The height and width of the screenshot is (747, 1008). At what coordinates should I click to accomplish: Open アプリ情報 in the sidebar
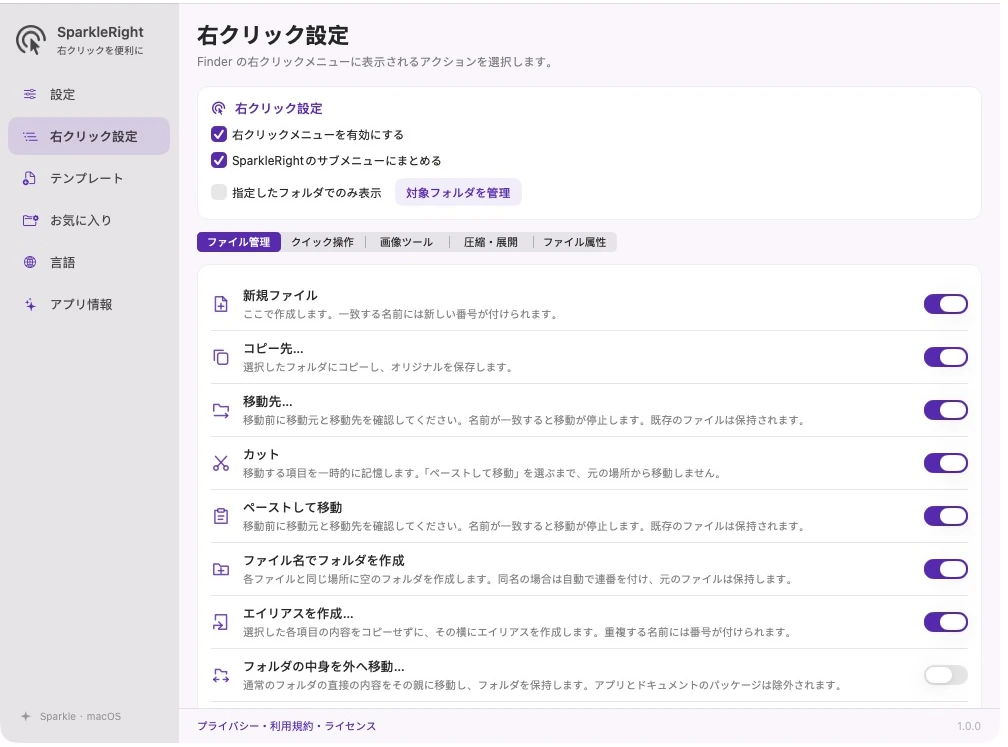pyautogui.click(x=89, y=305)
